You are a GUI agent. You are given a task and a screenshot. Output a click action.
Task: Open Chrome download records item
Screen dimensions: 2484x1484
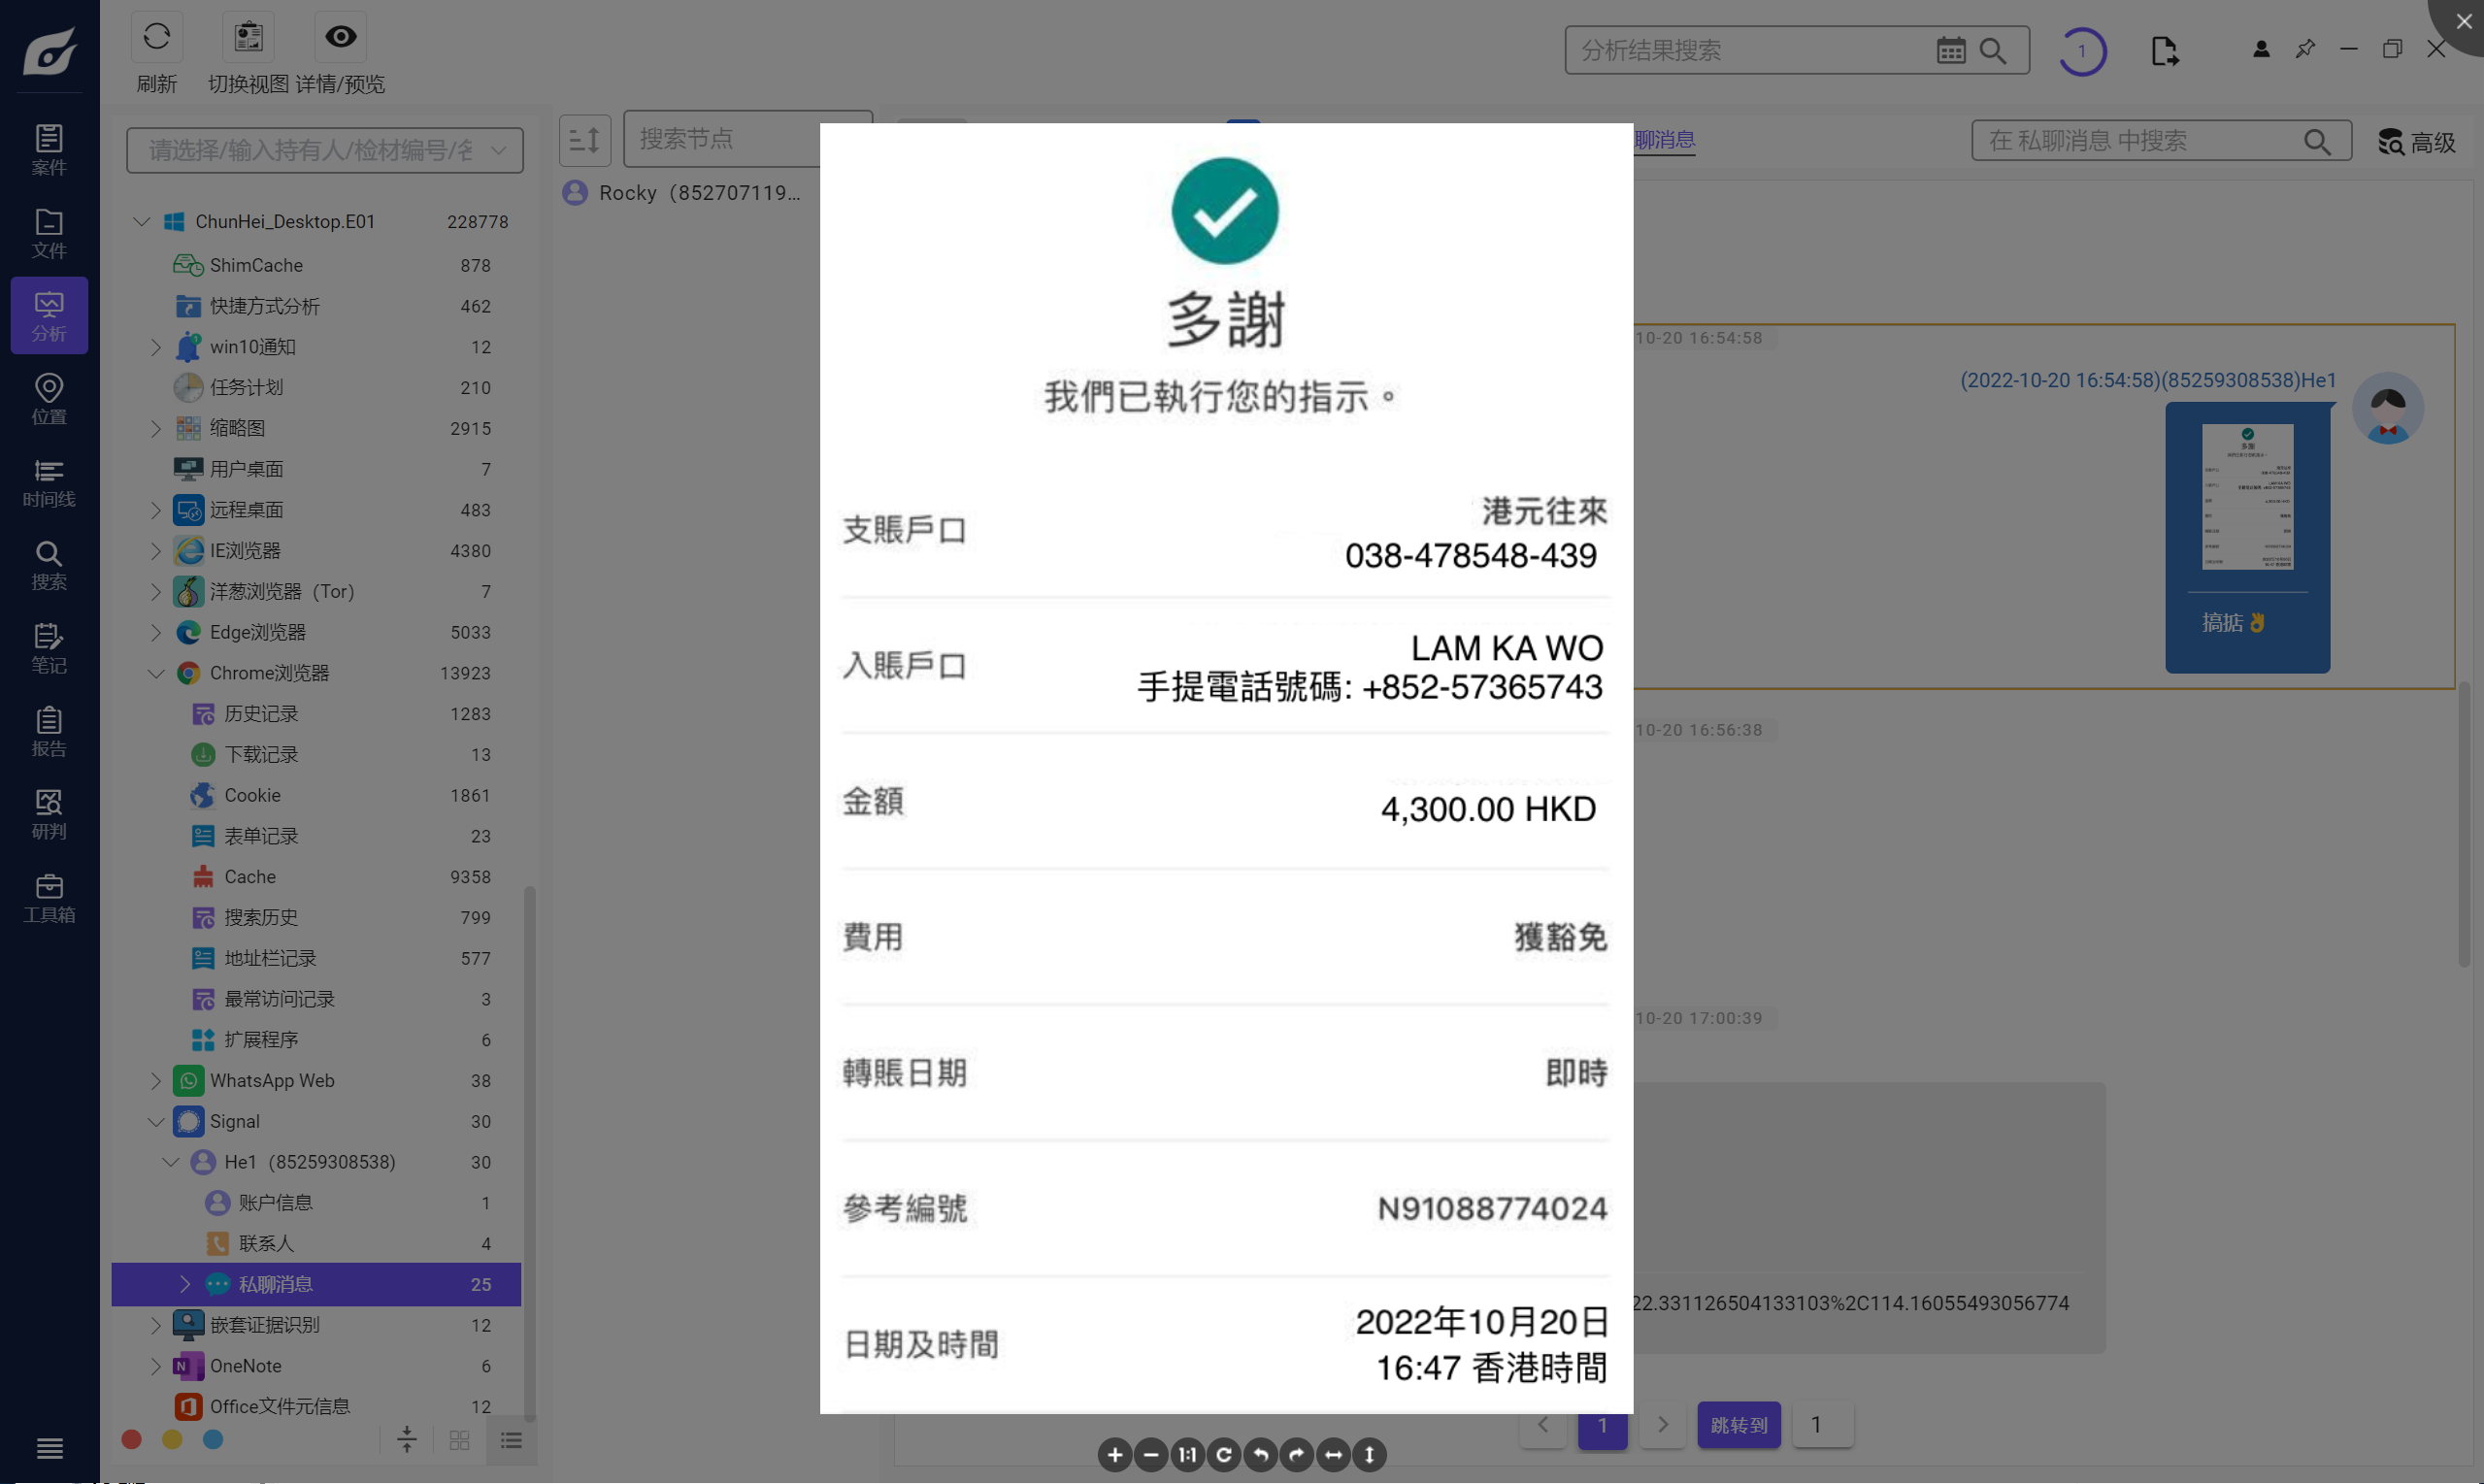tap(261, 754)
